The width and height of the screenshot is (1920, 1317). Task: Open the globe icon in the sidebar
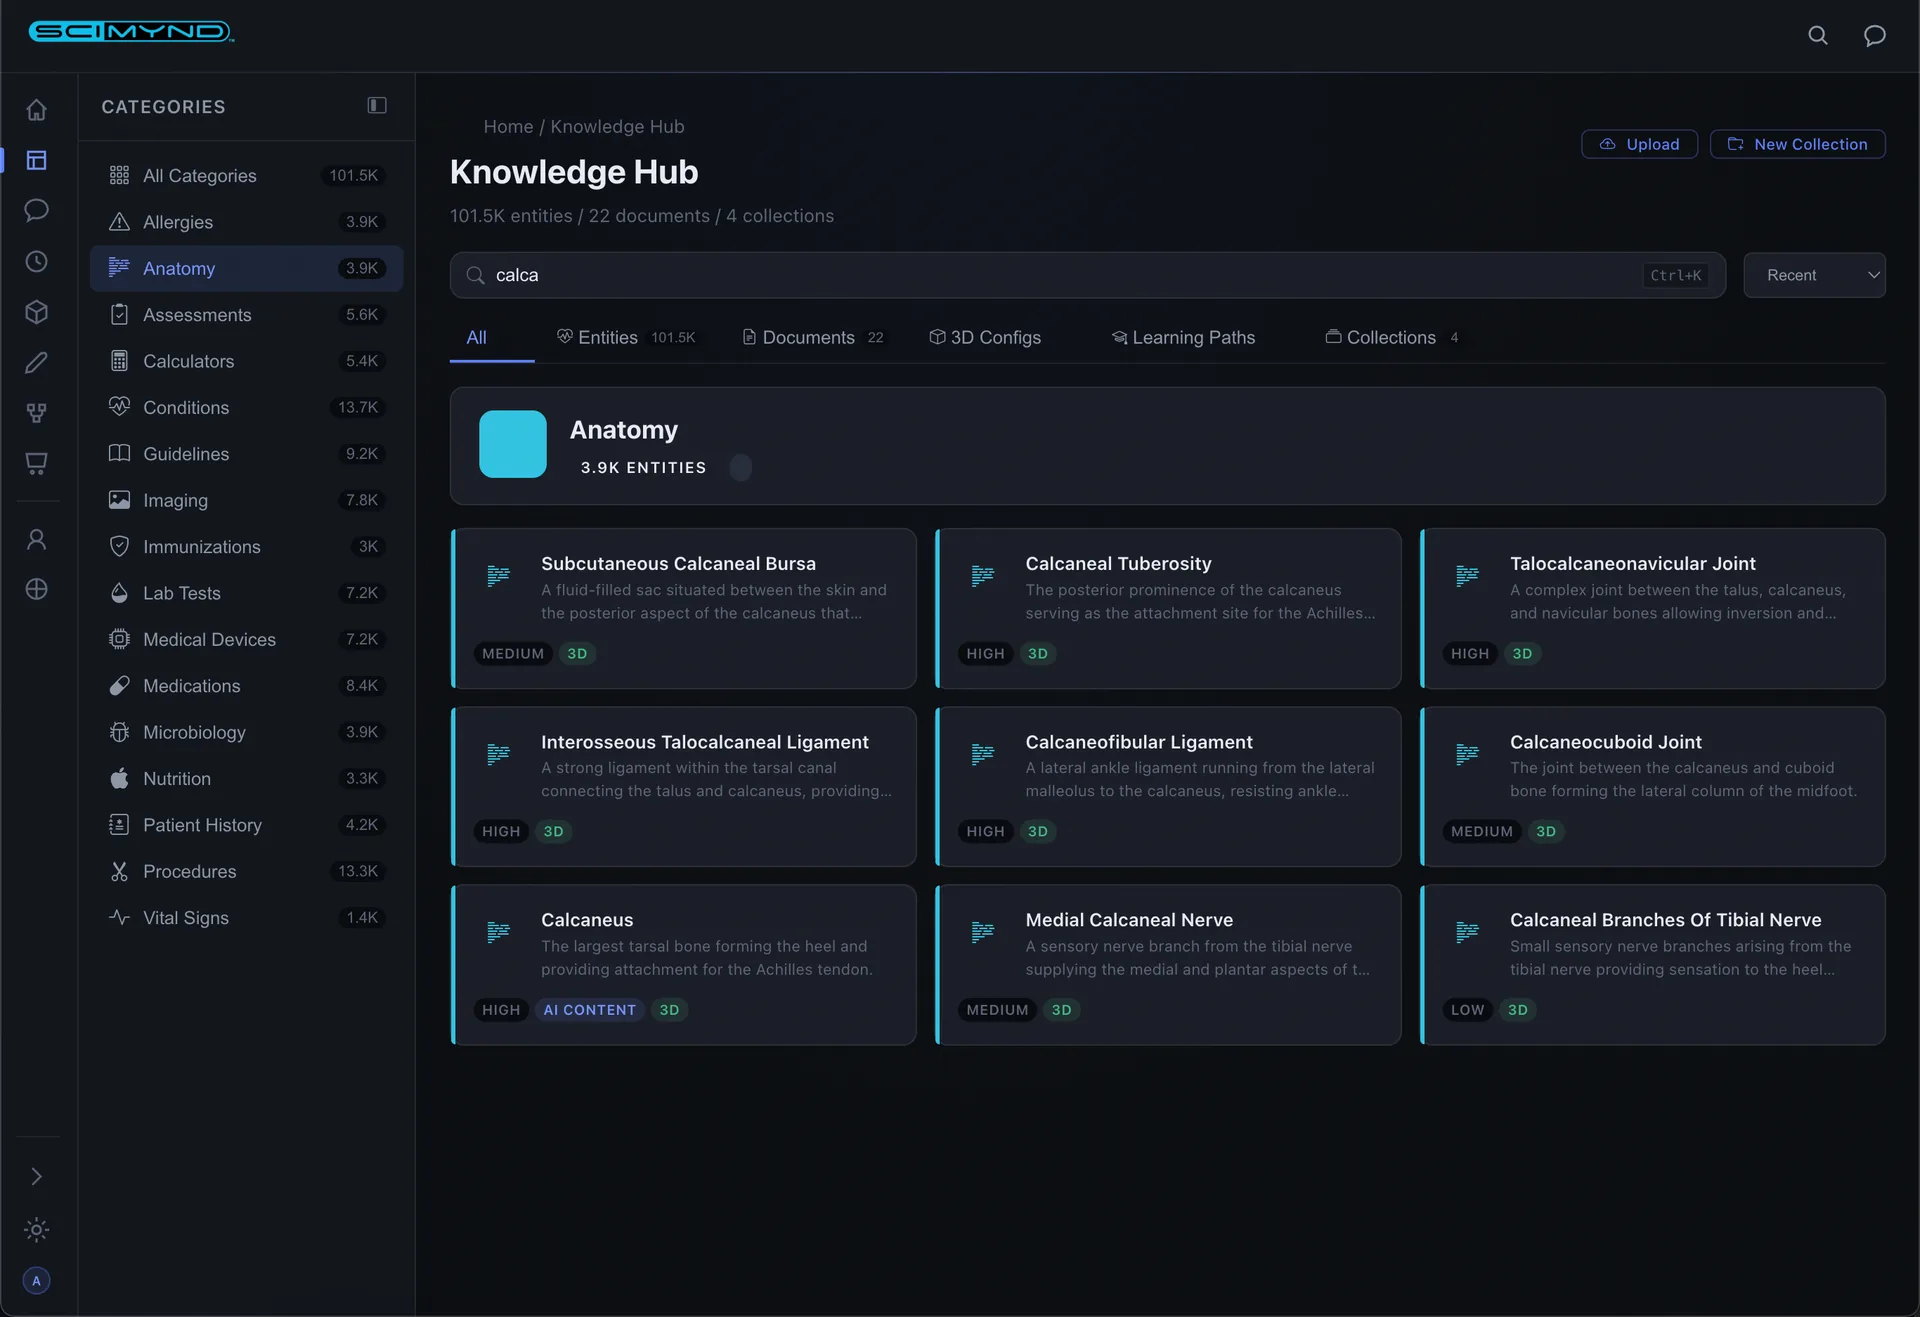pos(37,589)
